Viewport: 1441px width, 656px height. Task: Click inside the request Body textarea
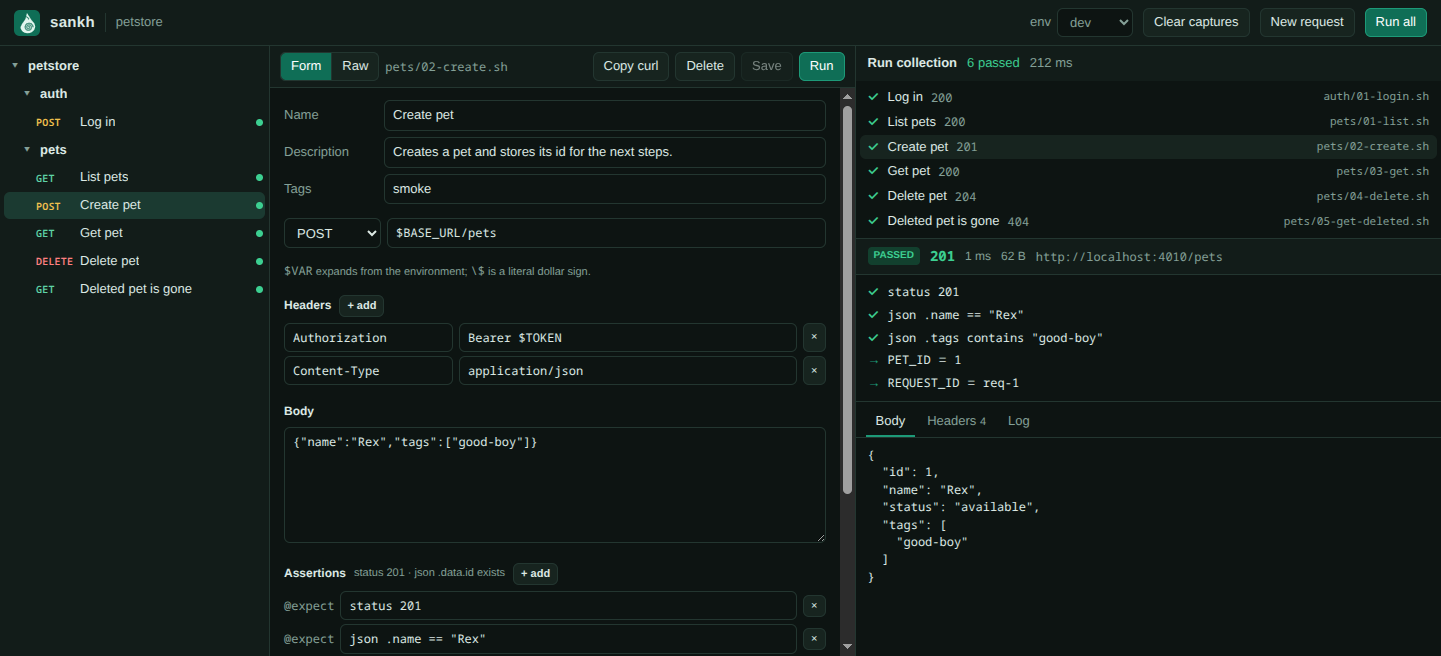pos(555,485)
